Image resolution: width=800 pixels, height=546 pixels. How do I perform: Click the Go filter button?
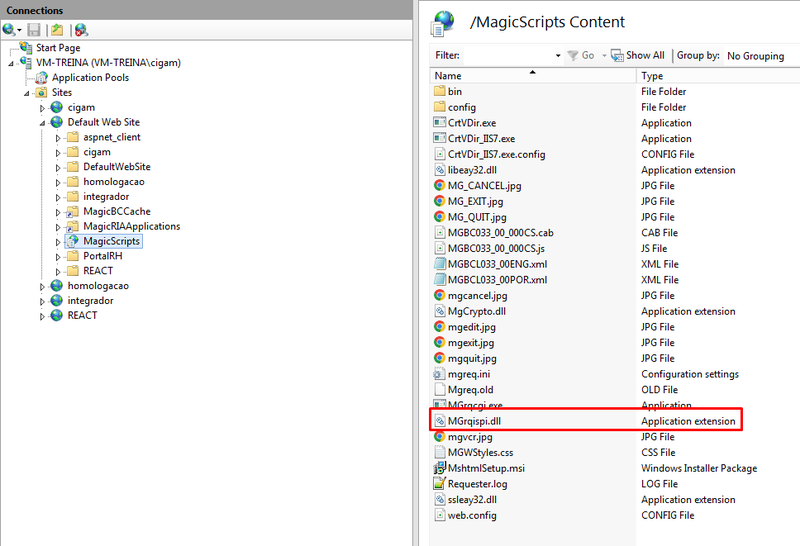pos(582,55)
